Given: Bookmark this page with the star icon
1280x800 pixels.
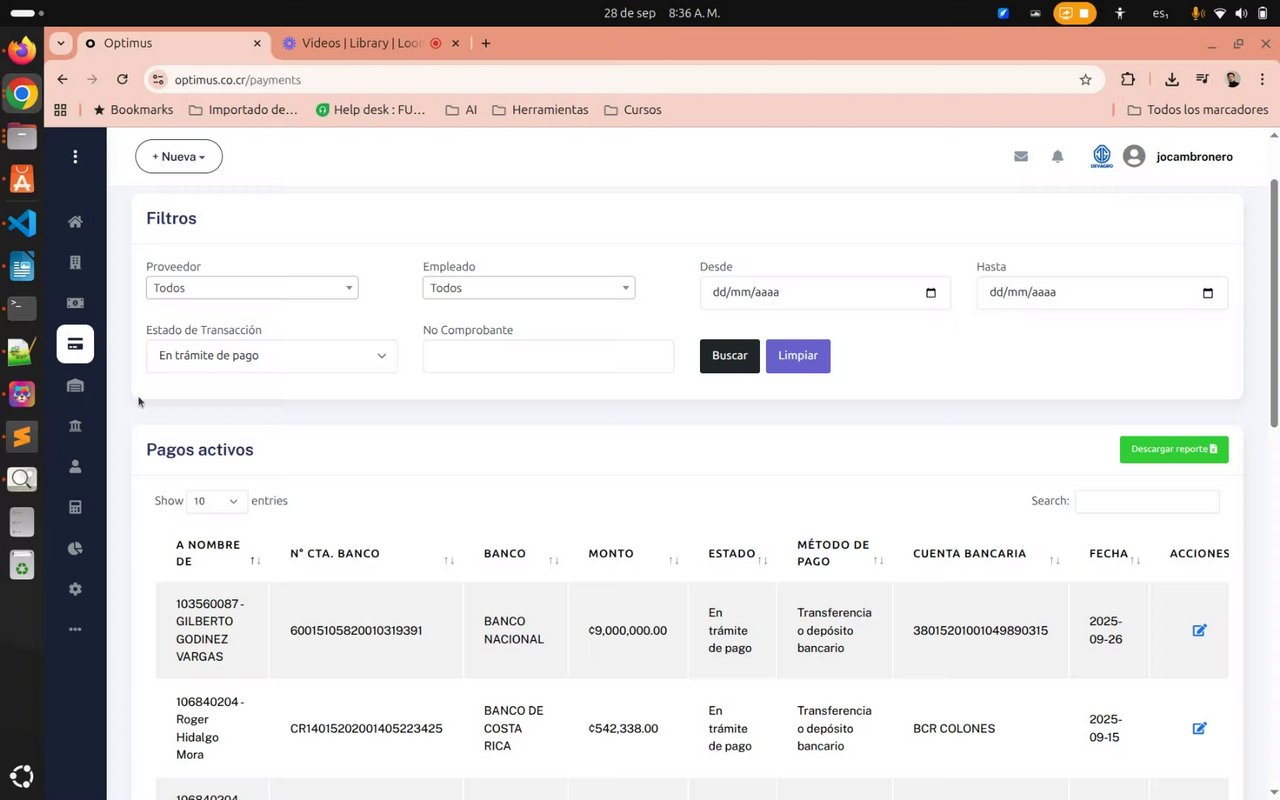Looking at the screenshot, I should pos(1085,80).
